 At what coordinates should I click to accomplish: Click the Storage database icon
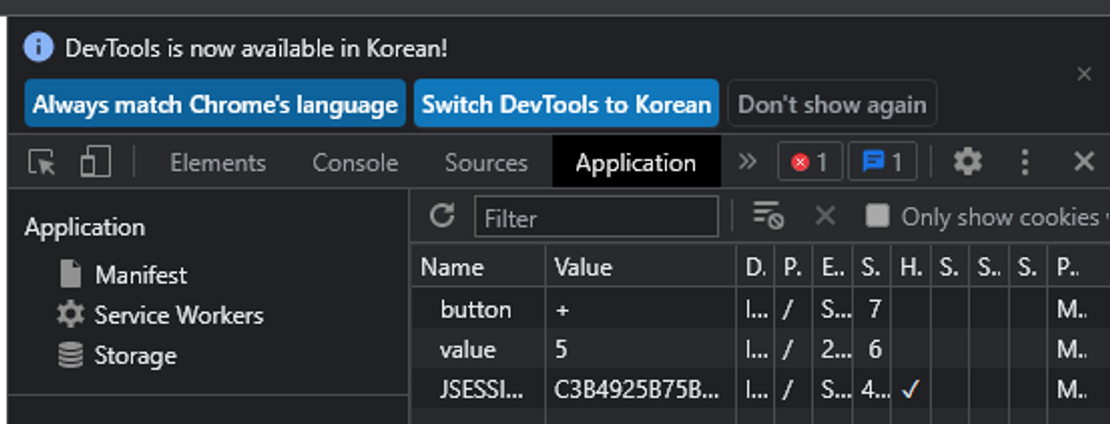70,355
